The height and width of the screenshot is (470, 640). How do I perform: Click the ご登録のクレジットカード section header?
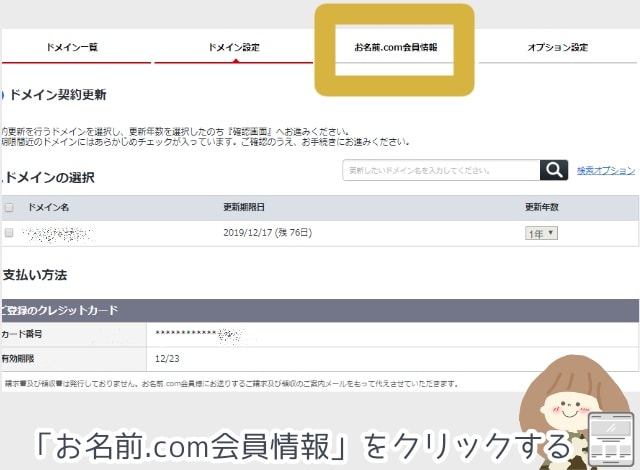pos(320,310)
